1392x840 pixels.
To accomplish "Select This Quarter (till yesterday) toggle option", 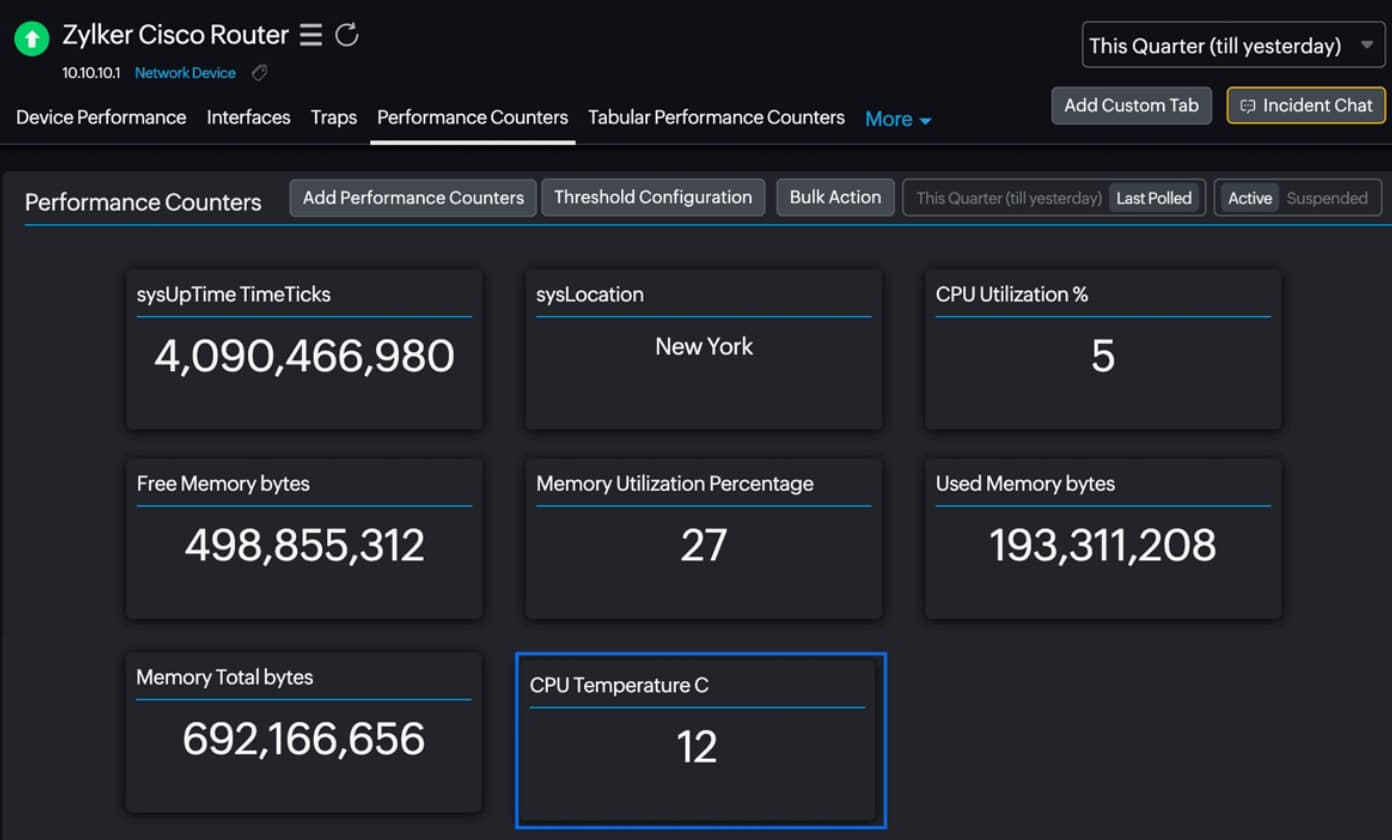I will 1008,198.
